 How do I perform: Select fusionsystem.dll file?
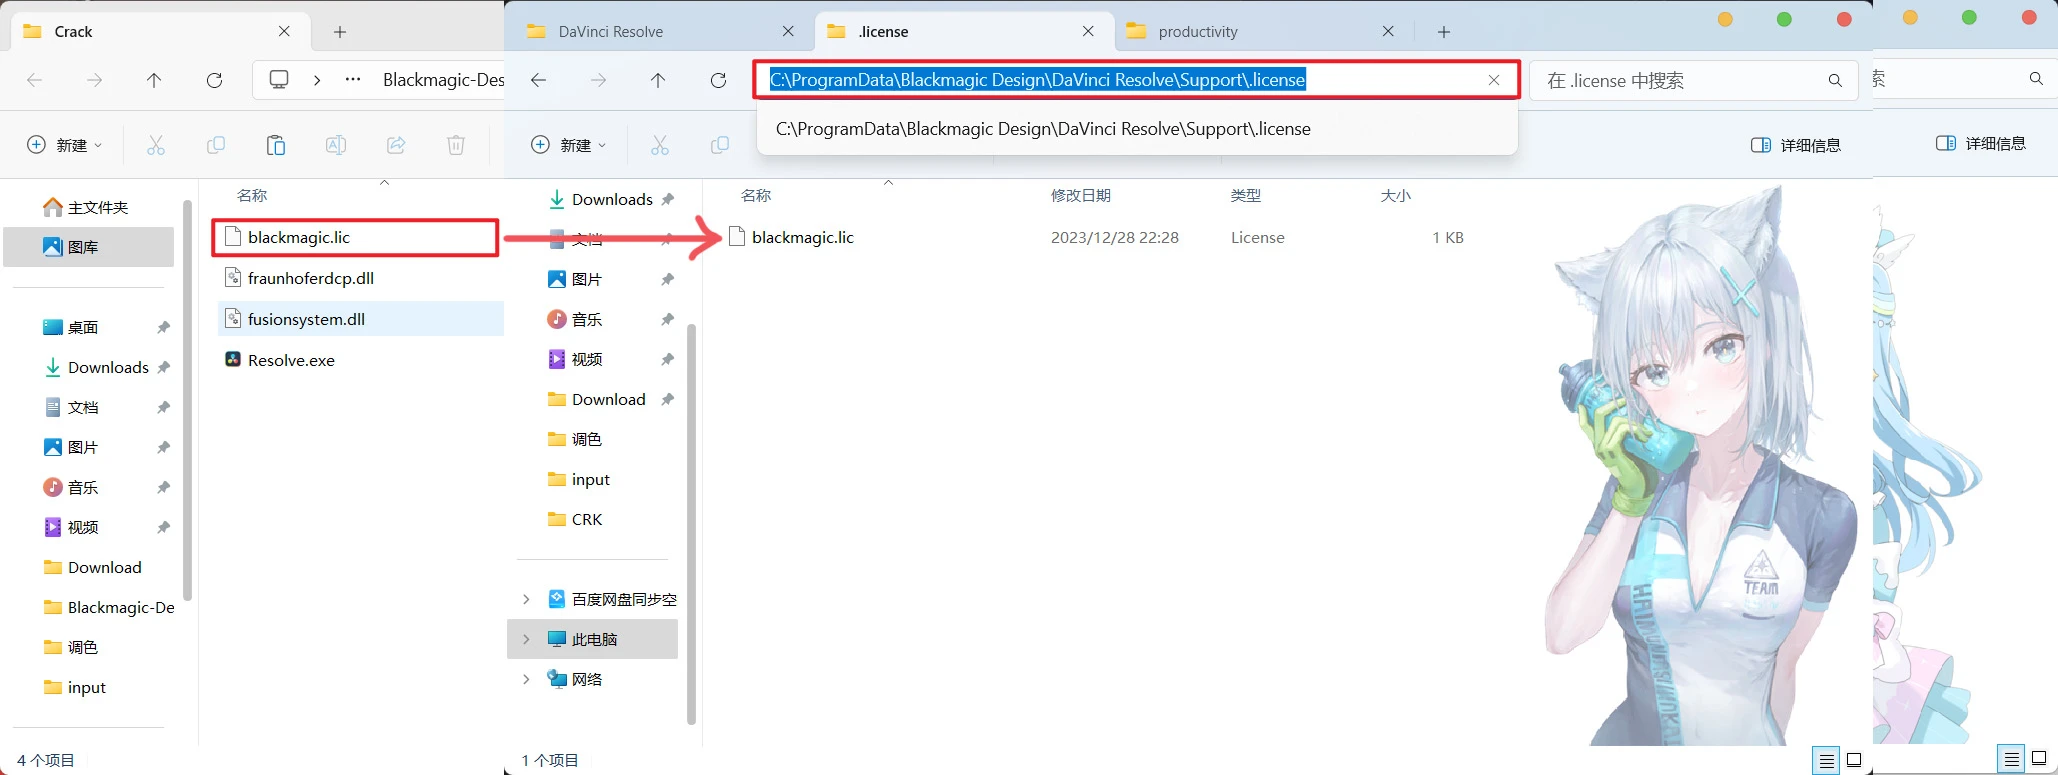click(x=360, y=319)
